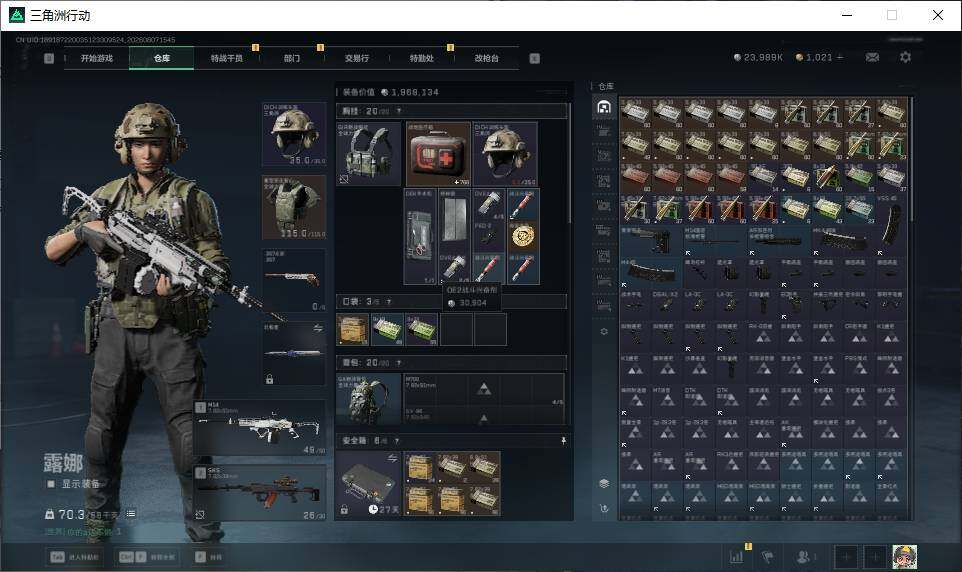The width and height of the screenshot is (962, 572).
Task: Select the VSS 45 magazine in warehouse
Action: click(x=890, y=224)
